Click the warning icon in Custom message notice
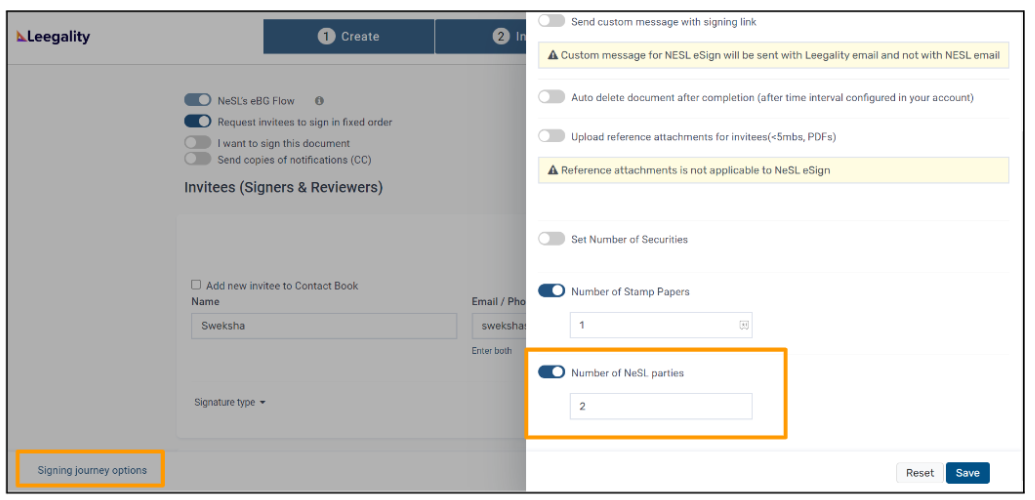Screen dimensions: 1035x500 (553, 55)
